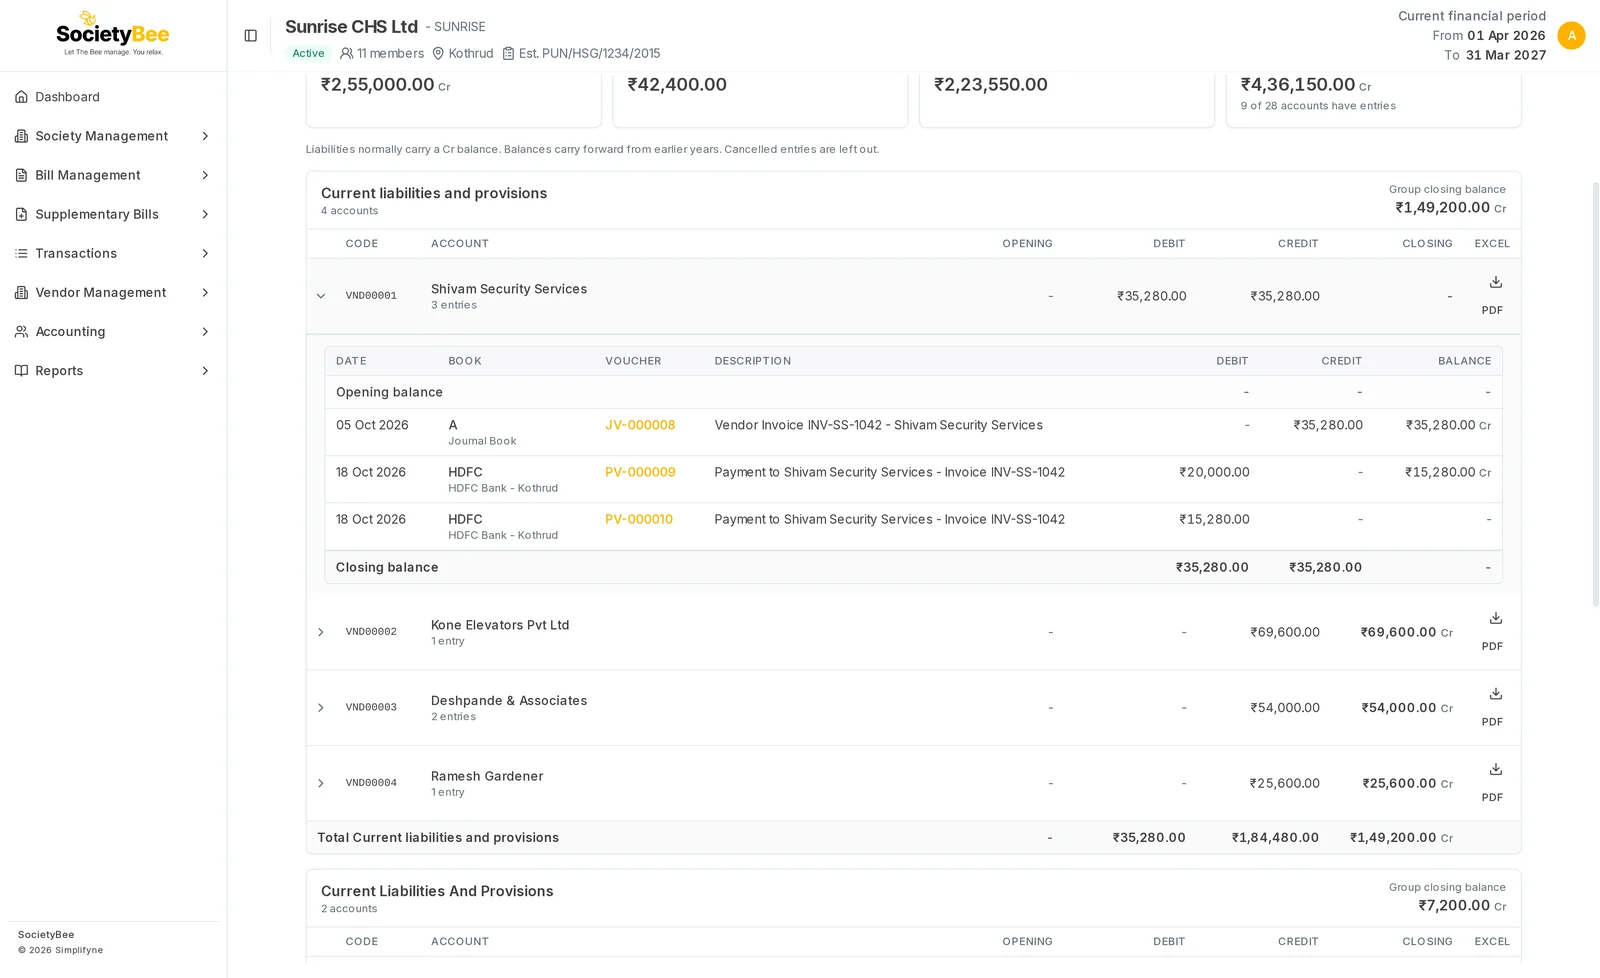This screenshot has width=1600, height=978.
Task: Click the Vendor Management submenu chevron
Action: click(205, 292)
